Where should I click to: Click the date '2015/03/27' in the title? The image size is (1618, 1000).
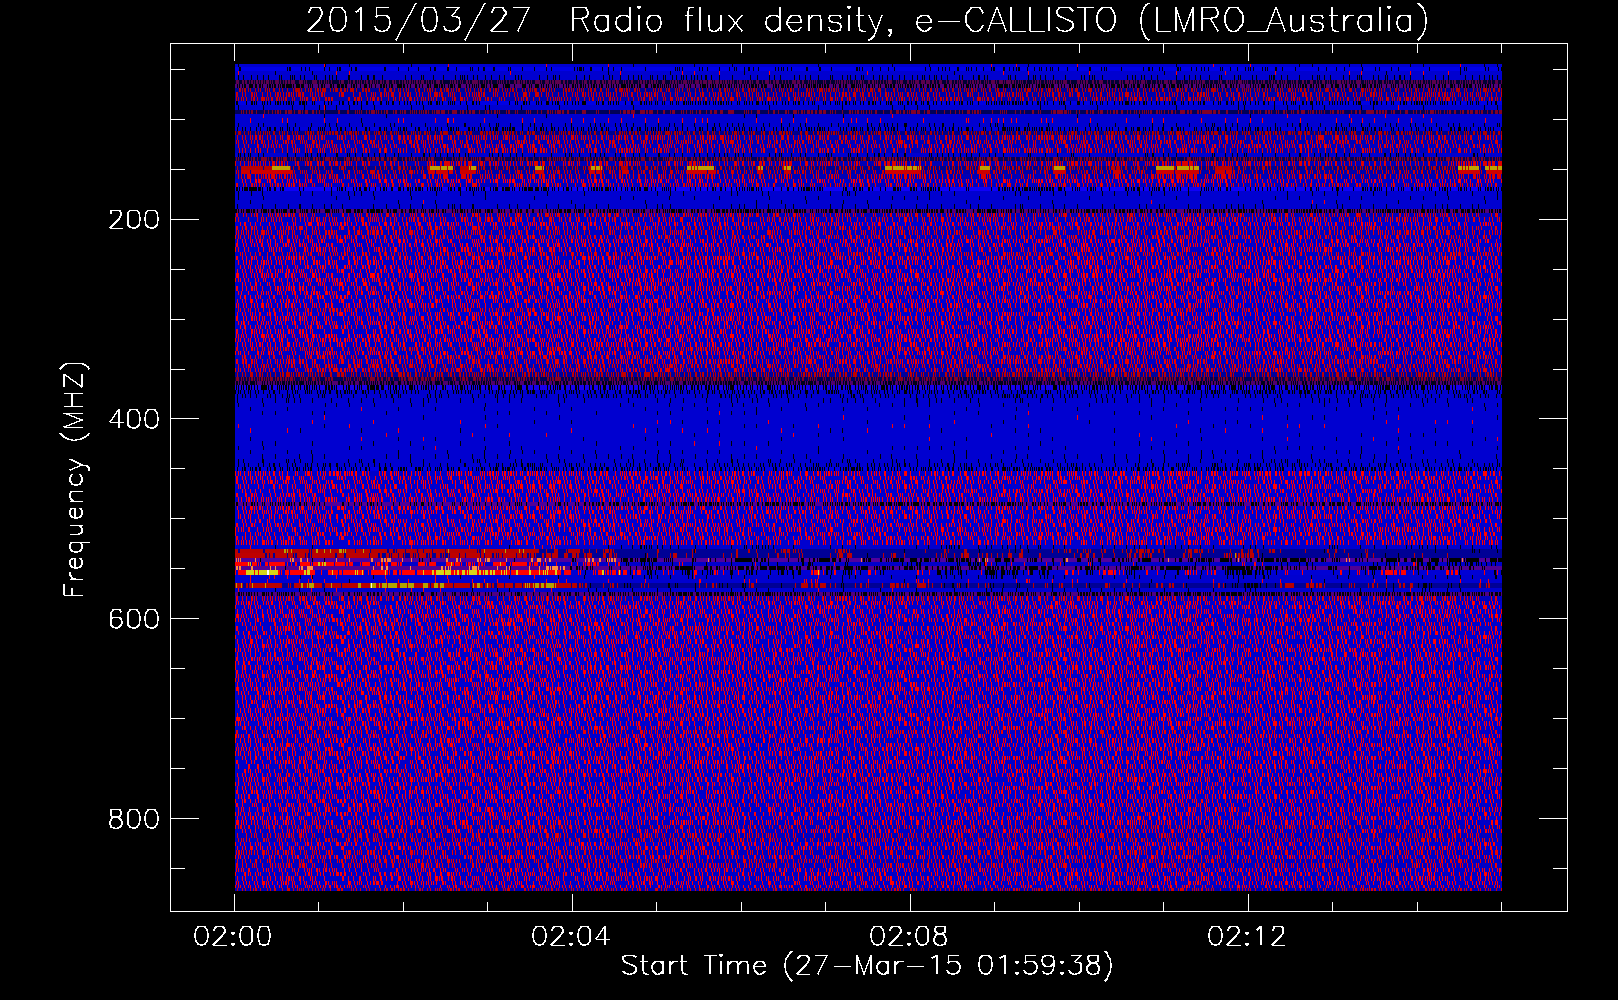[418, 21]
